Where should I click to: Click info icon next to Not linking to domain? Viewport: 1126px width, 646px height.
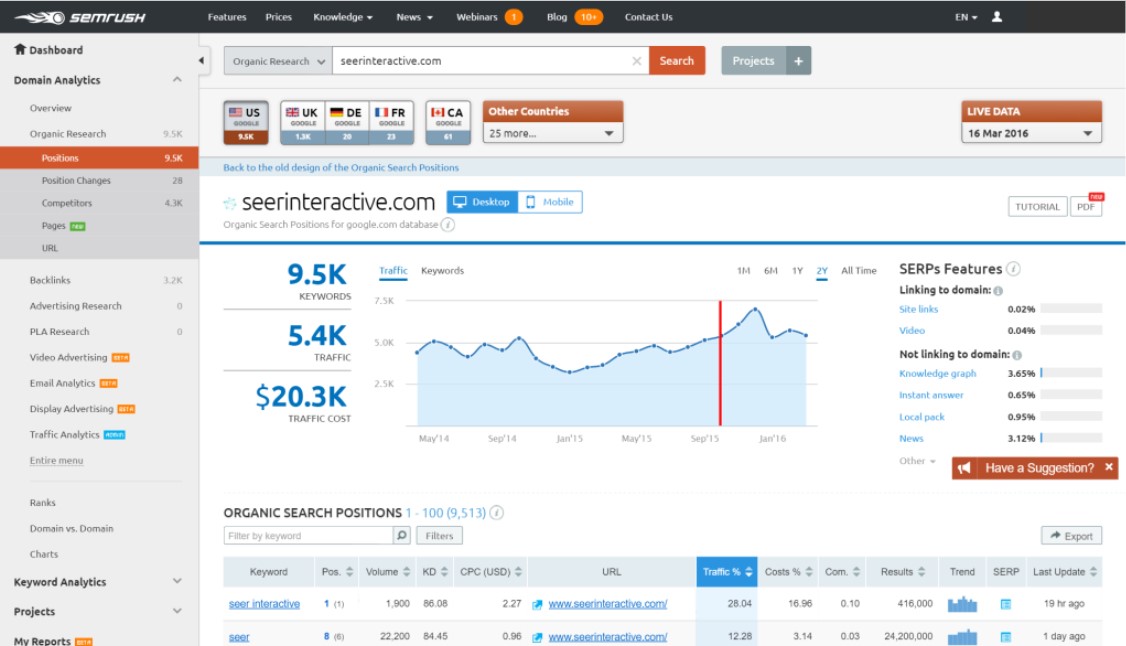[x=1017, y=355]
